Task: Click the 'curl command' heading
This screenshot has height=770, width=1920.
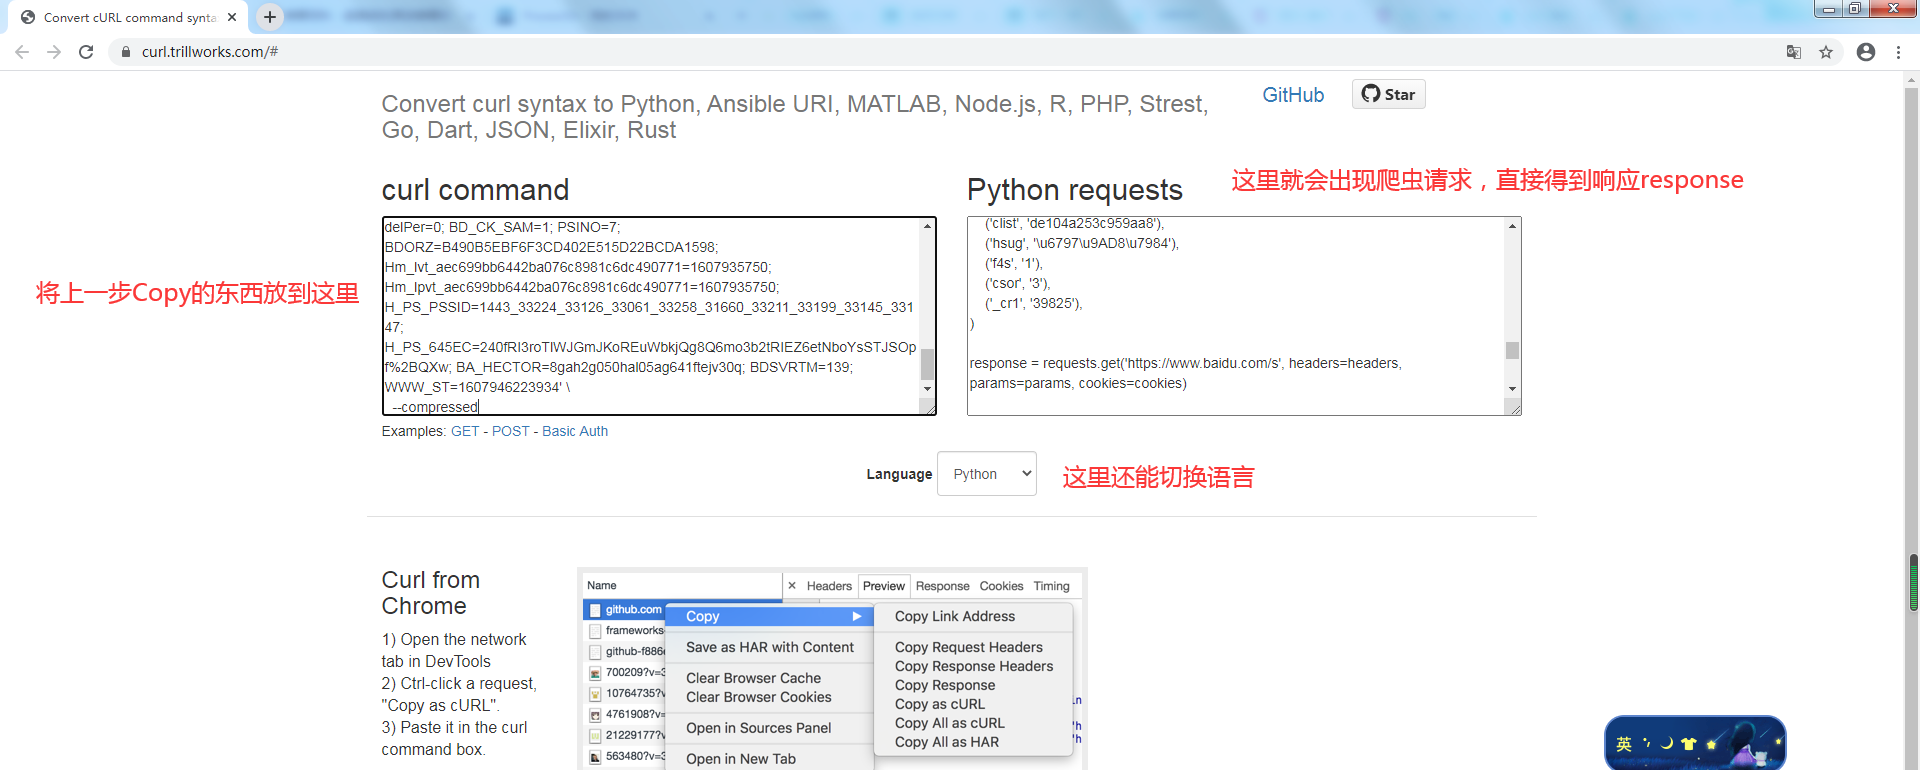Action: 475,190
